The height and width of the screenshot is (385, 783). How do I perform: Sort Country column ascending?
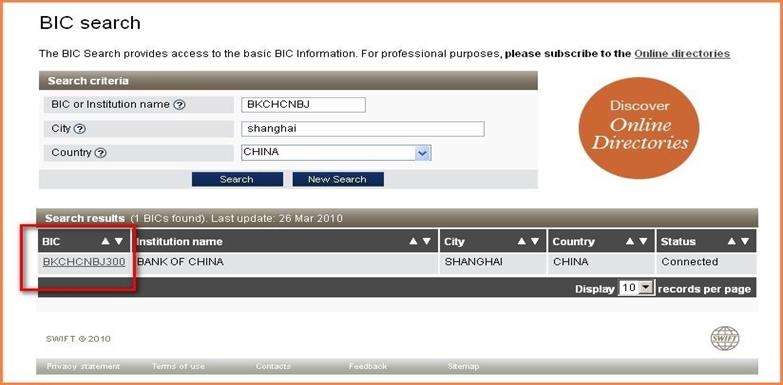630,242
